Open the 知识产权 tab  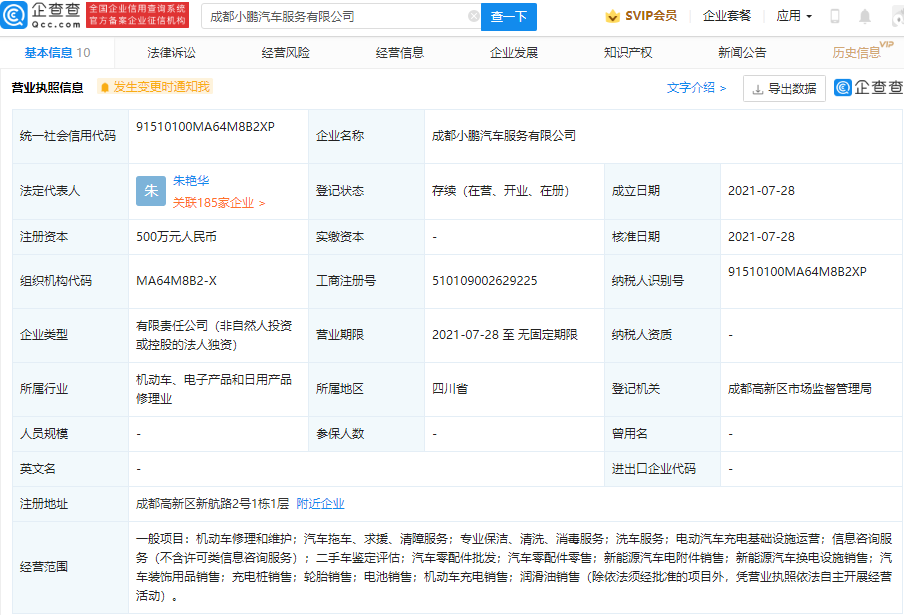click(628, 52)
